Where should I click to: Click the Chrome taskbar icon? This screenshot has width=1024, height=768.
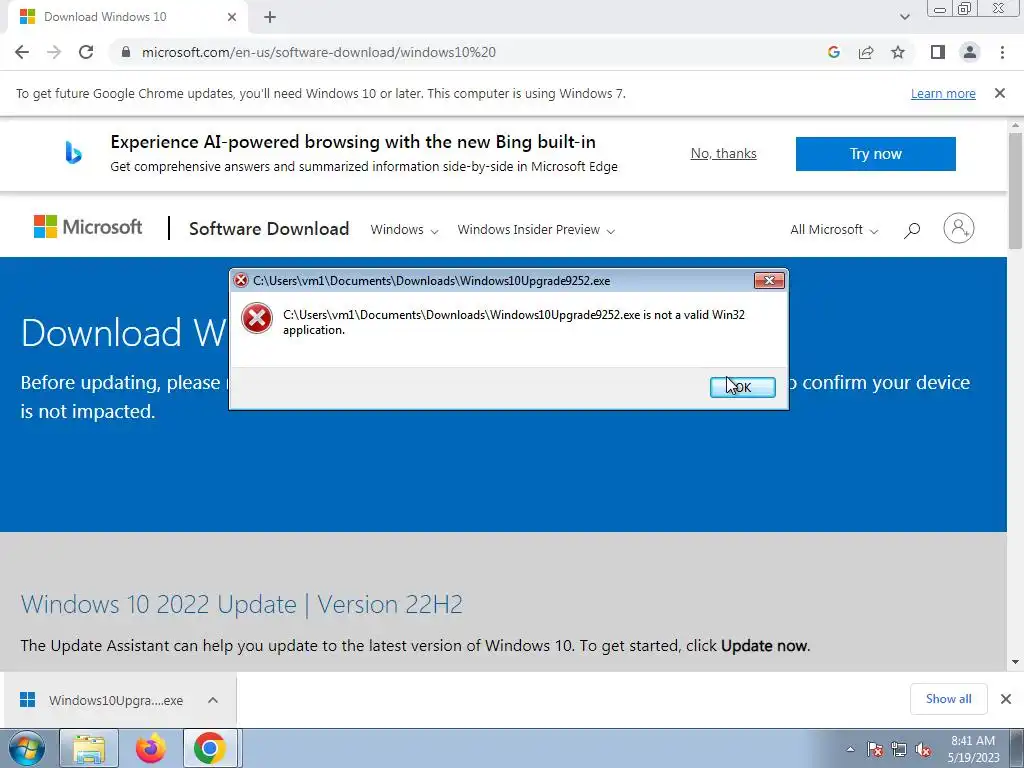tap(210, 748)
